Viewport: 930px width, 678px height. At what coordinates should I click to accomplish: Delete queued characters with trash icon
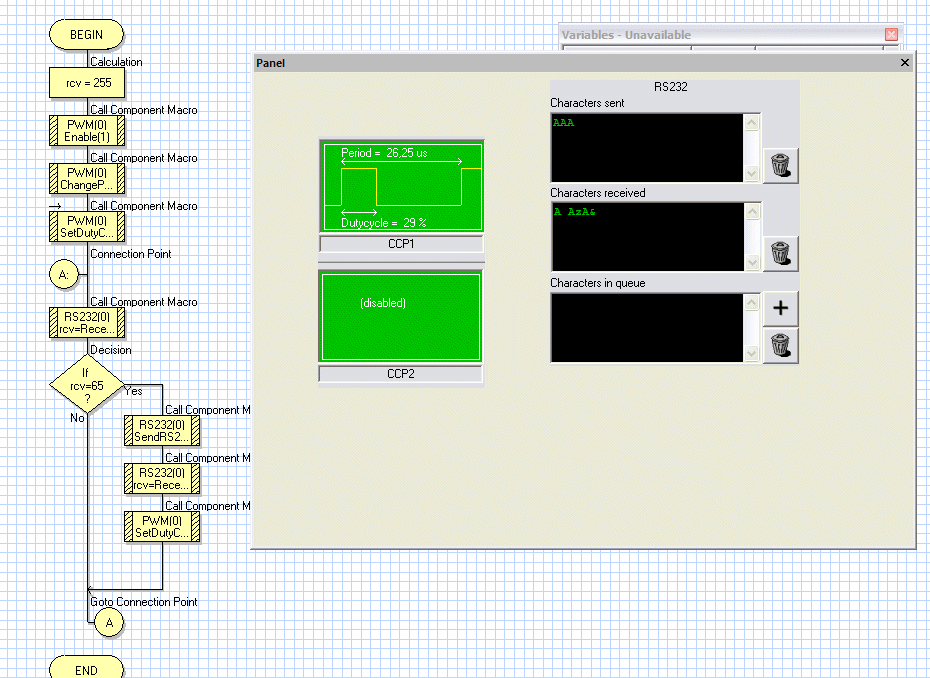[781, 346]
